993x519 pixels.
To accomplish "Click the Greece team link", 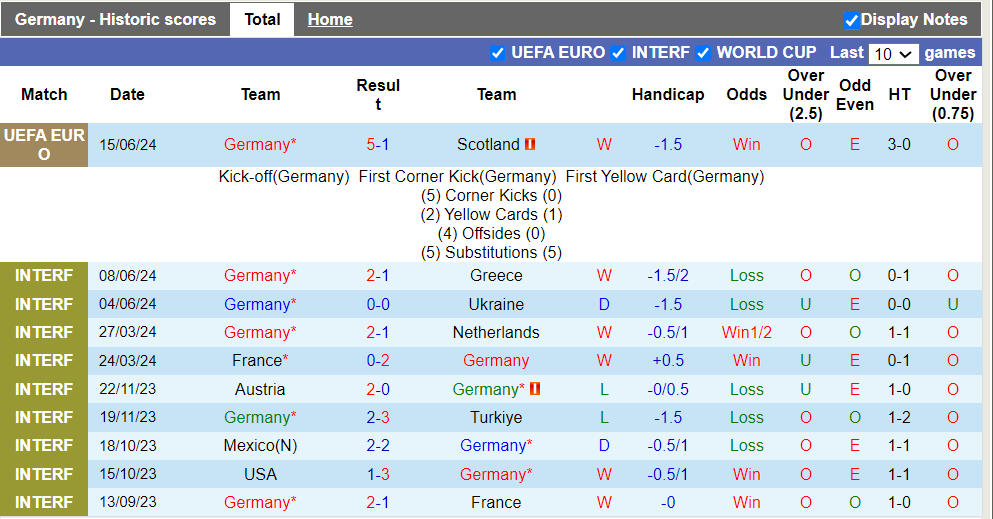I will [496, 275].
